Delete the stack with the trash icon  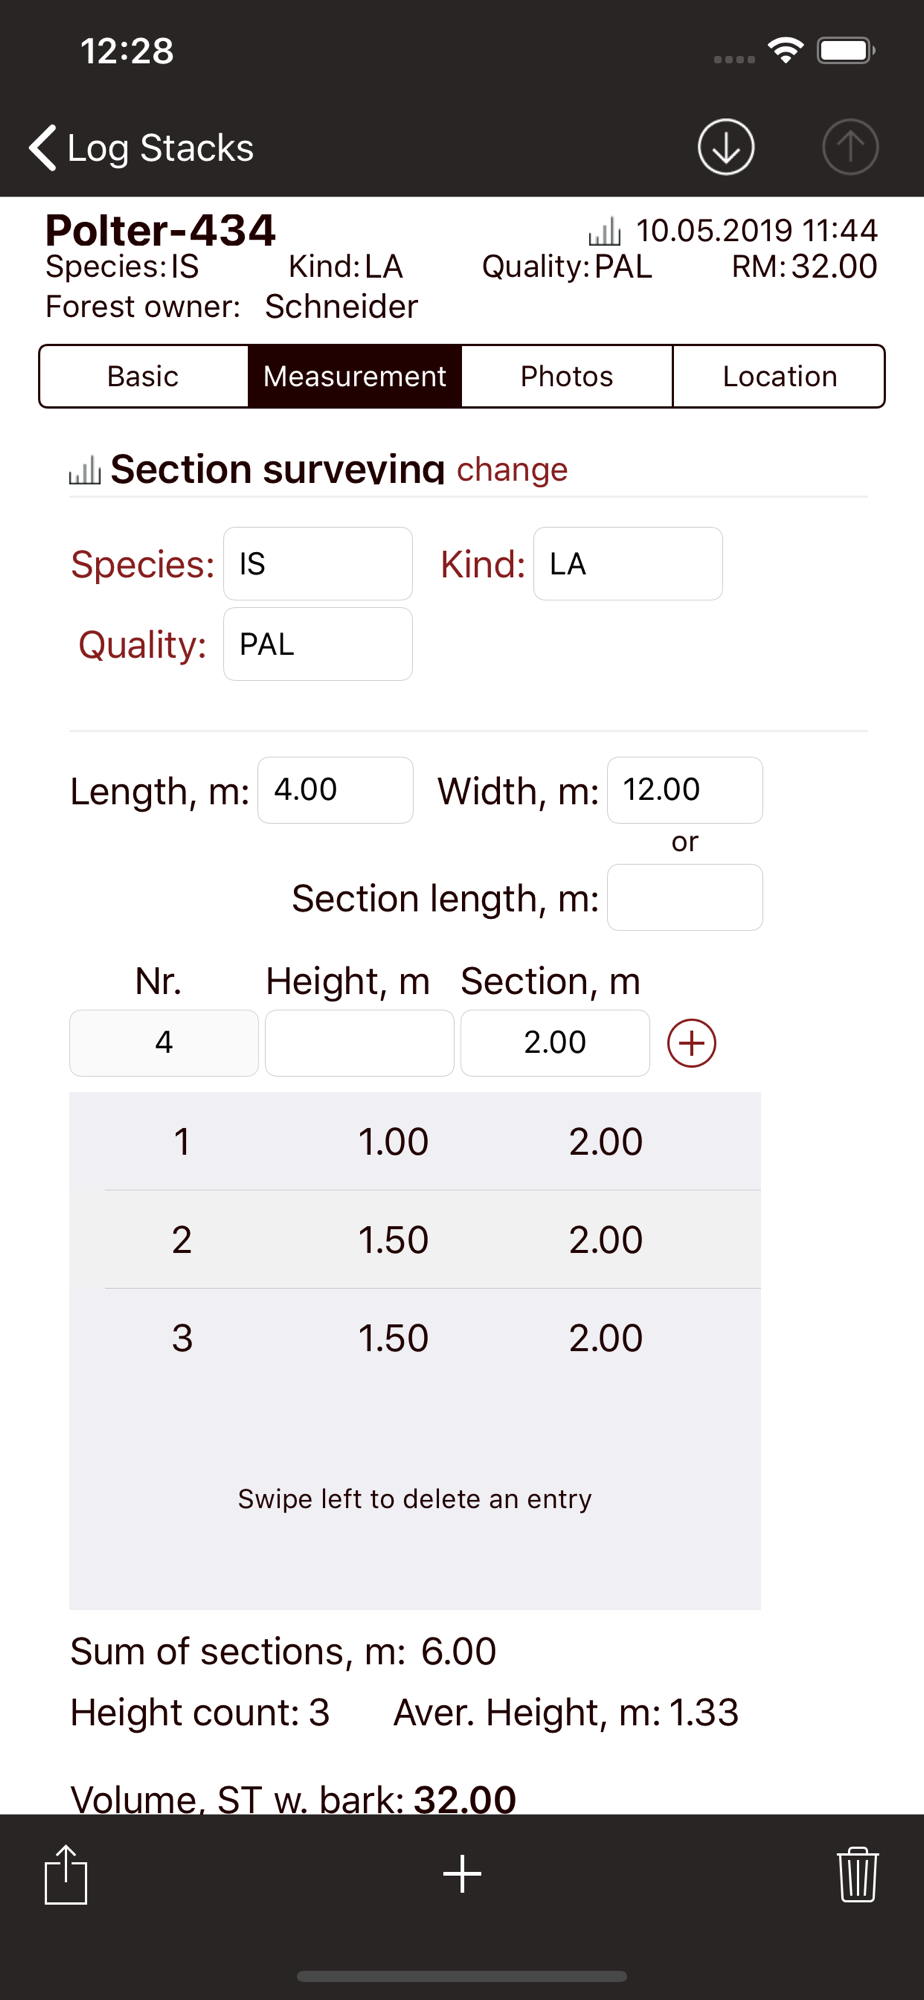[857, 1874]
